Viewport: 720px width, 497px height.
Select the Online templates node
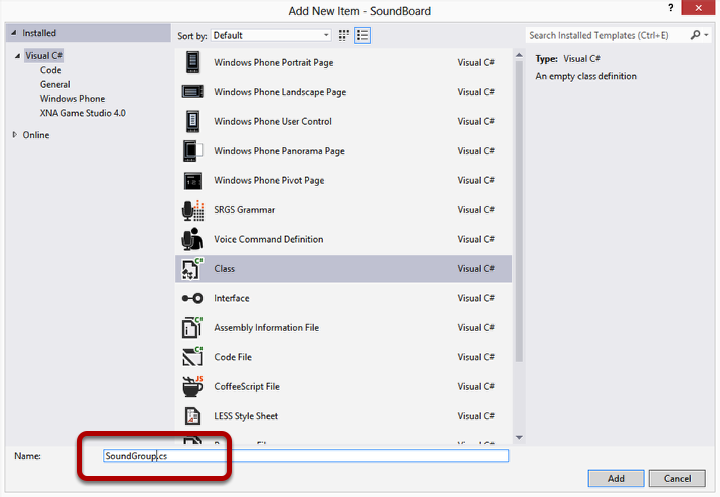(x=36, y=135)
